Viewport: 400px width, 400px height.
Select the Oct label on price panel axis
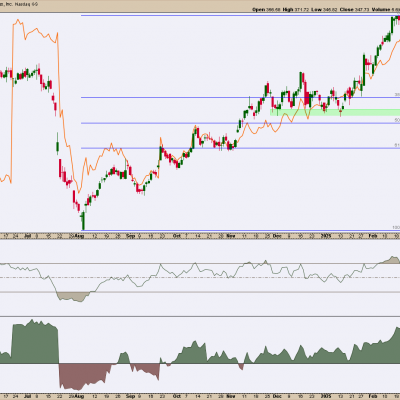click(177, 236)
